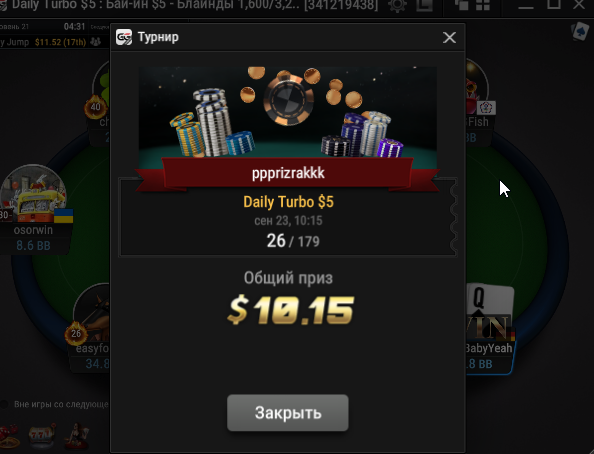Open the spade cards icon in the upper right
Viewport: 594px width, 454px height.
(x=580, y=31)
